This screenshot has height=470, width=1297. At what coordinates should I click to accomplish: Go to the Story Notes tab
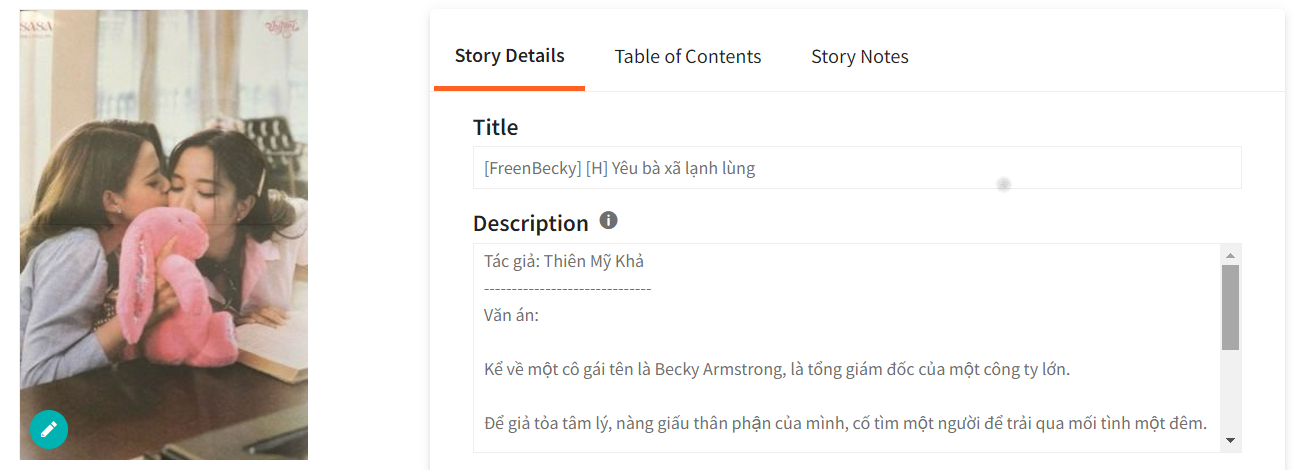[859, 57]
